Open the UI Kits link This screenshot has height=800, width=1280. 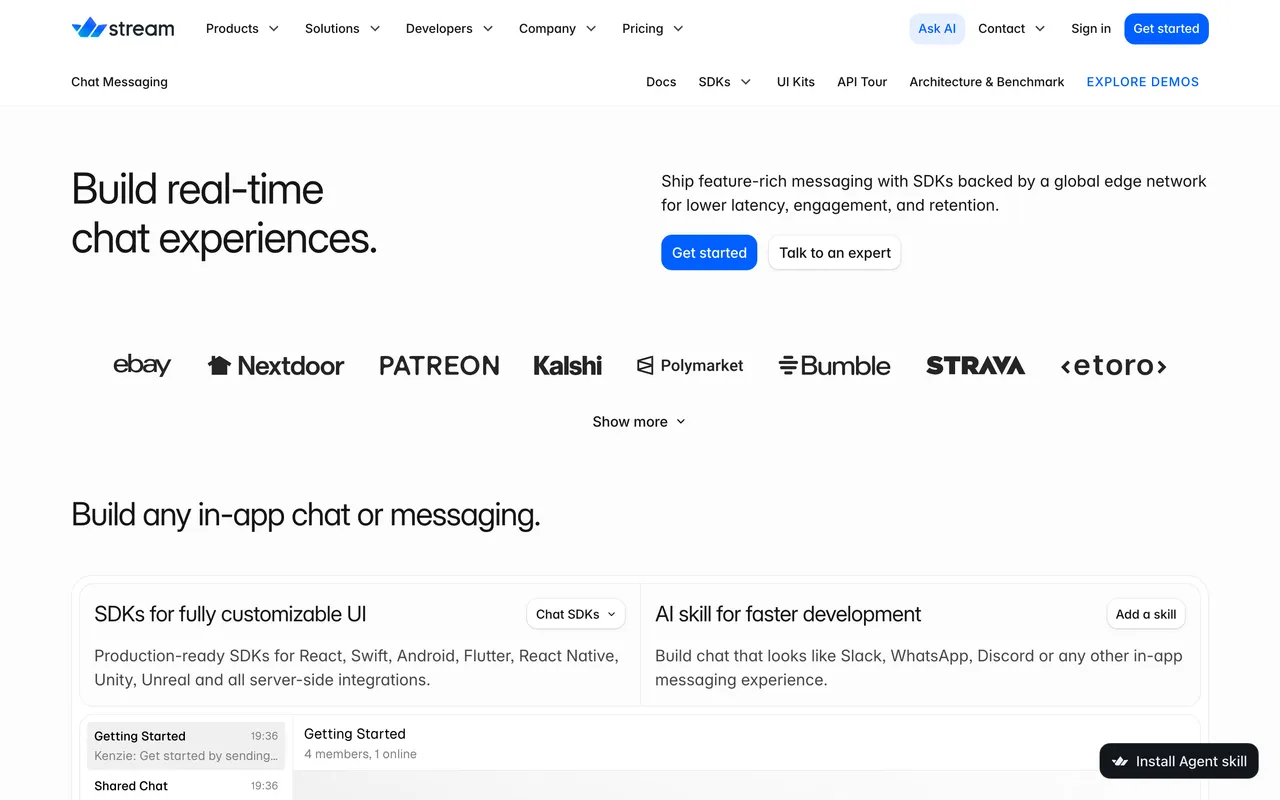[796, 82]
